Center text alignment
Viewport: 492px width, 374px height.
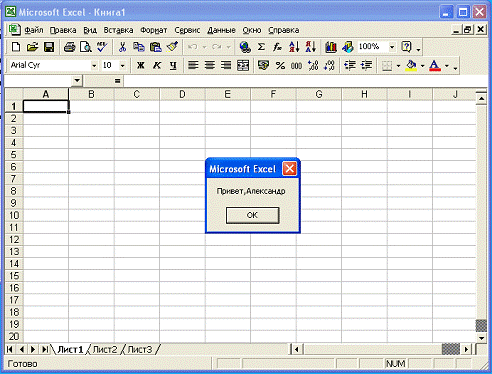(210, 65)
